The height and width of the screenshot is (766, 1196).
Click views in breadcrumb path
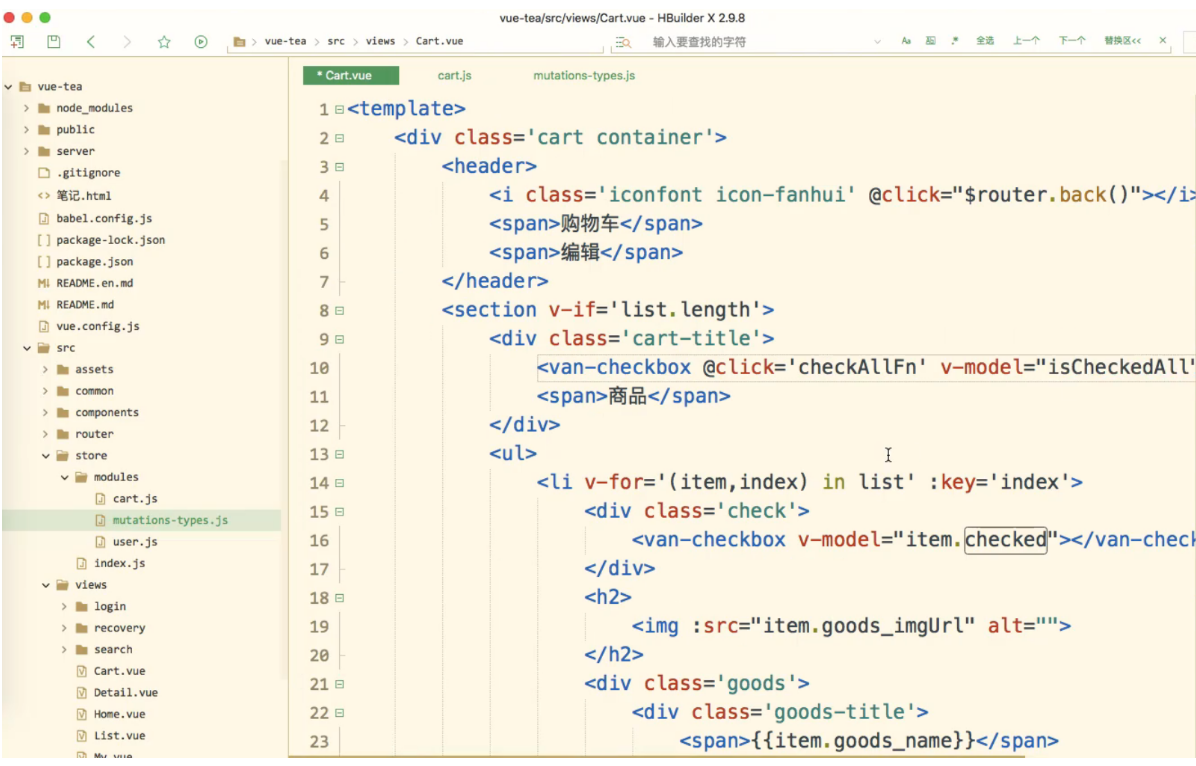tap(380, 41)
